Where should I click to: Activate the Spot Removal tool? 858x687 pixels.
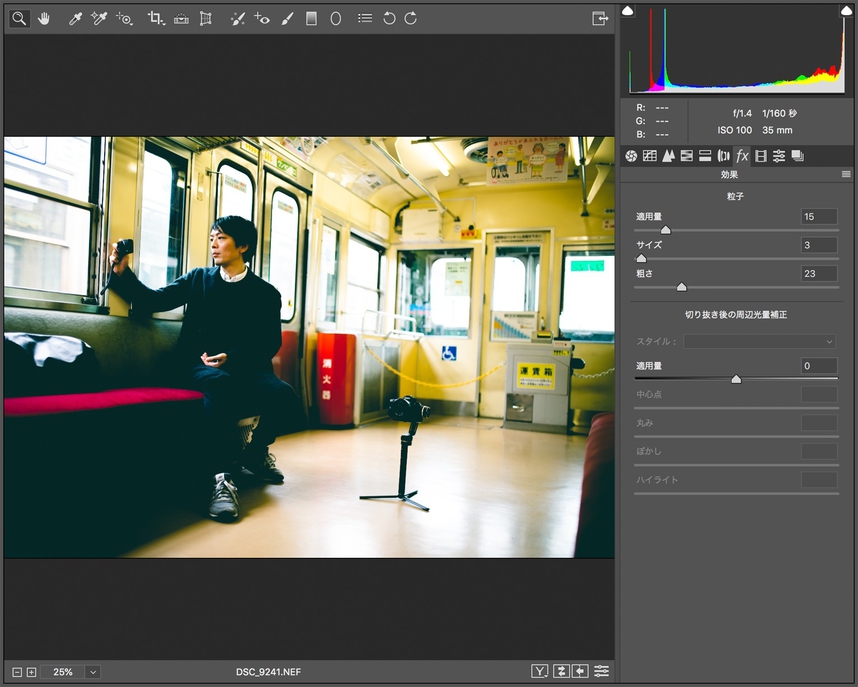pyautogui.click(x=237, y=18)
